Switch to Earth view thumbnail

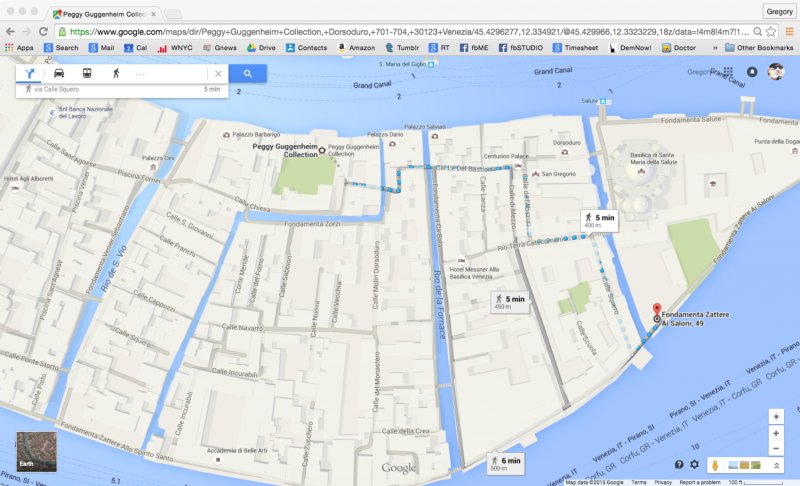click(x=37, y=452)
